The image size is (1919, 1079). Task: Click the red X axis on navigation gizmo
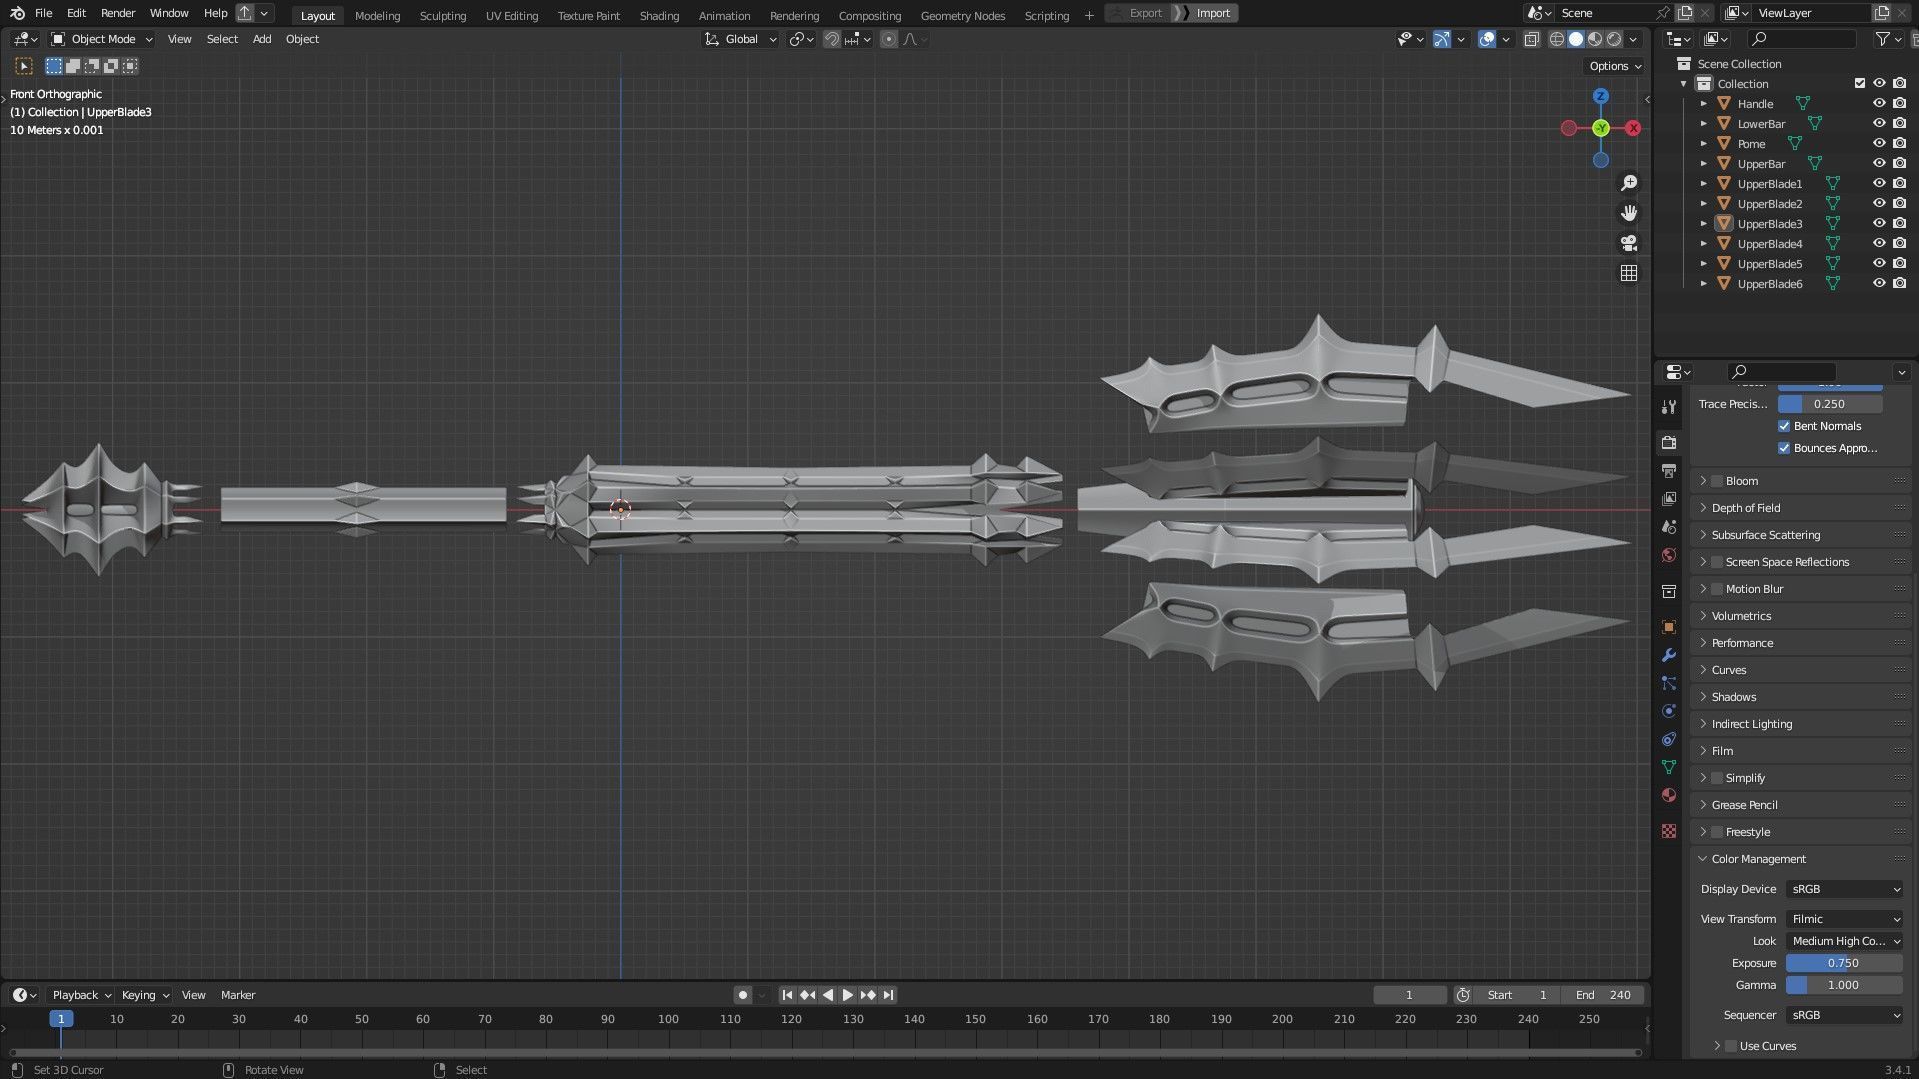tap(1633, 128)
